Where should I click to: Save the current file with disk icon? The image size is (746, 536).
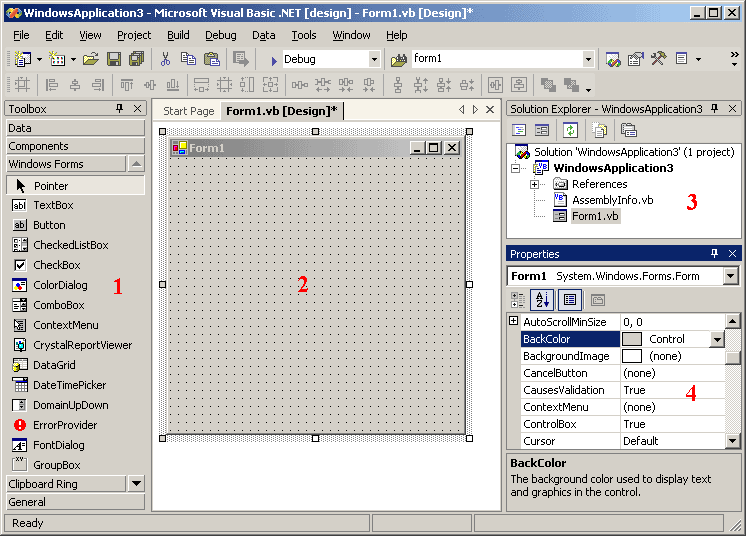coord(114,59)
